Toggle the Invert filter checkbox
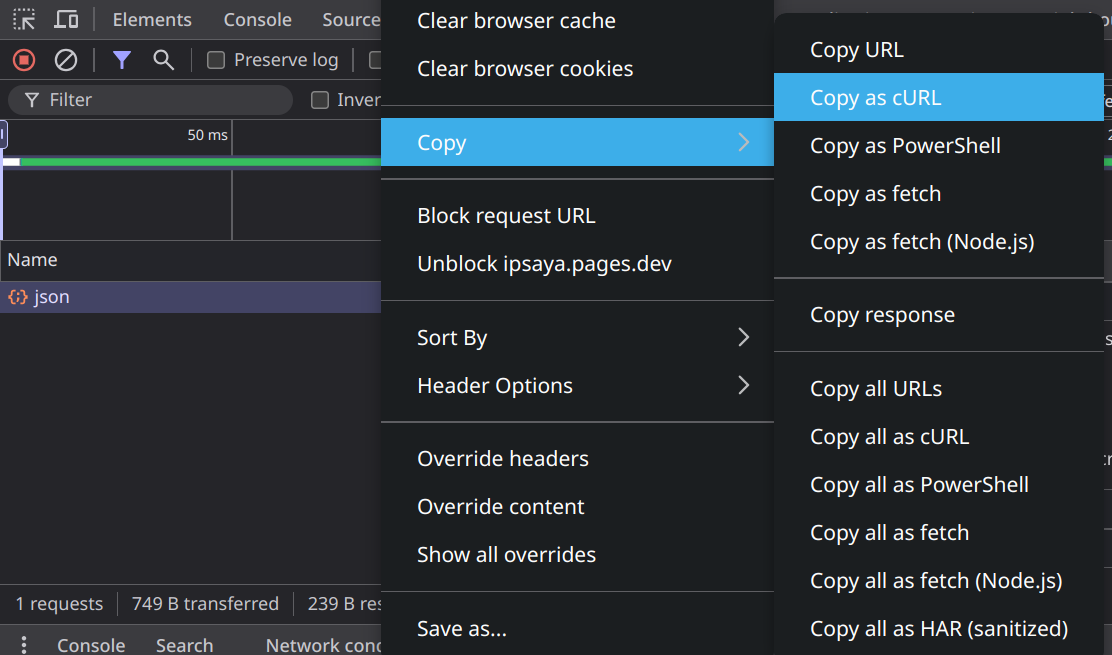This screenshot has width=1112, height=655. 320,100
